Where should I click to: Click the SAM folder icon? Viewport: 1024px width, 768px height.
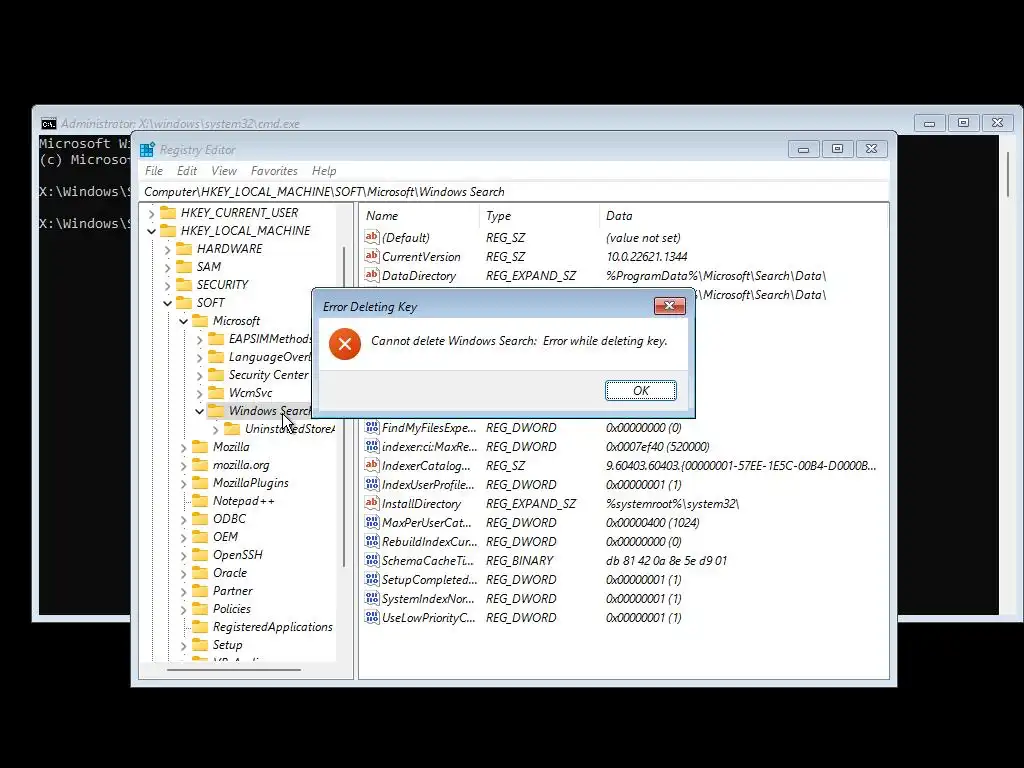[x=184, y=266]
